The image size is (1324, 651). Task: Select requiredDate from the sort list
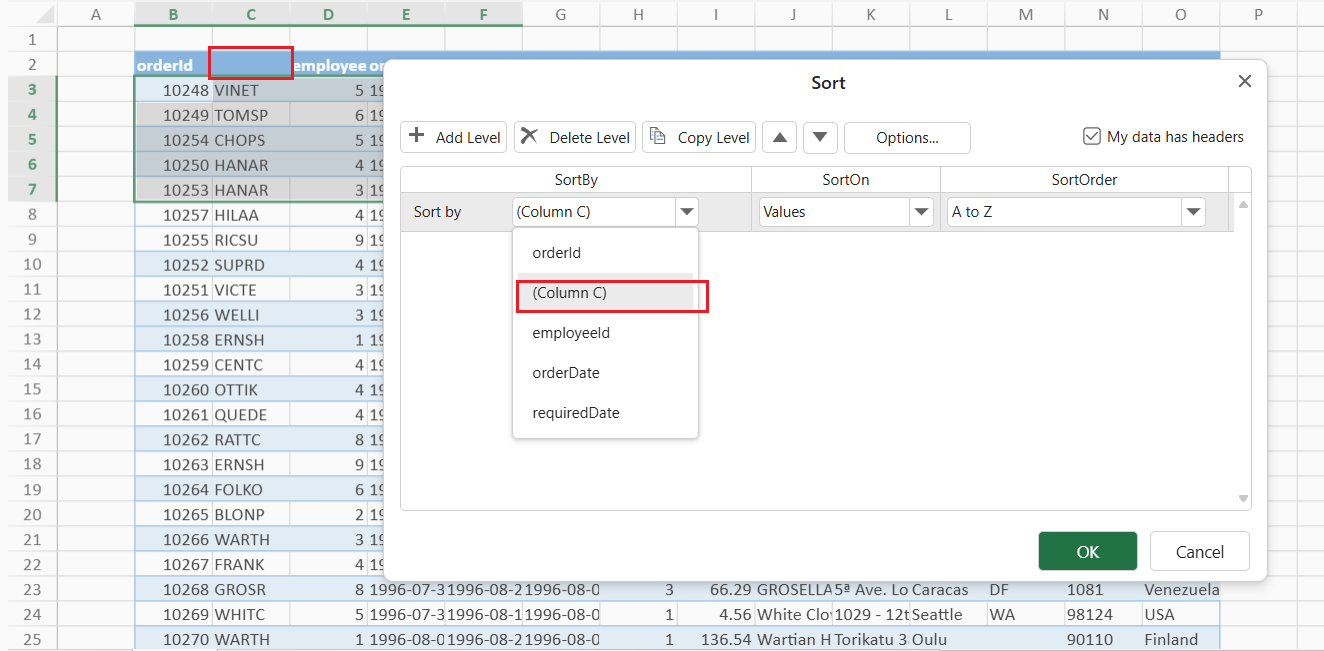pyautogui.click(x=575, y=413)
